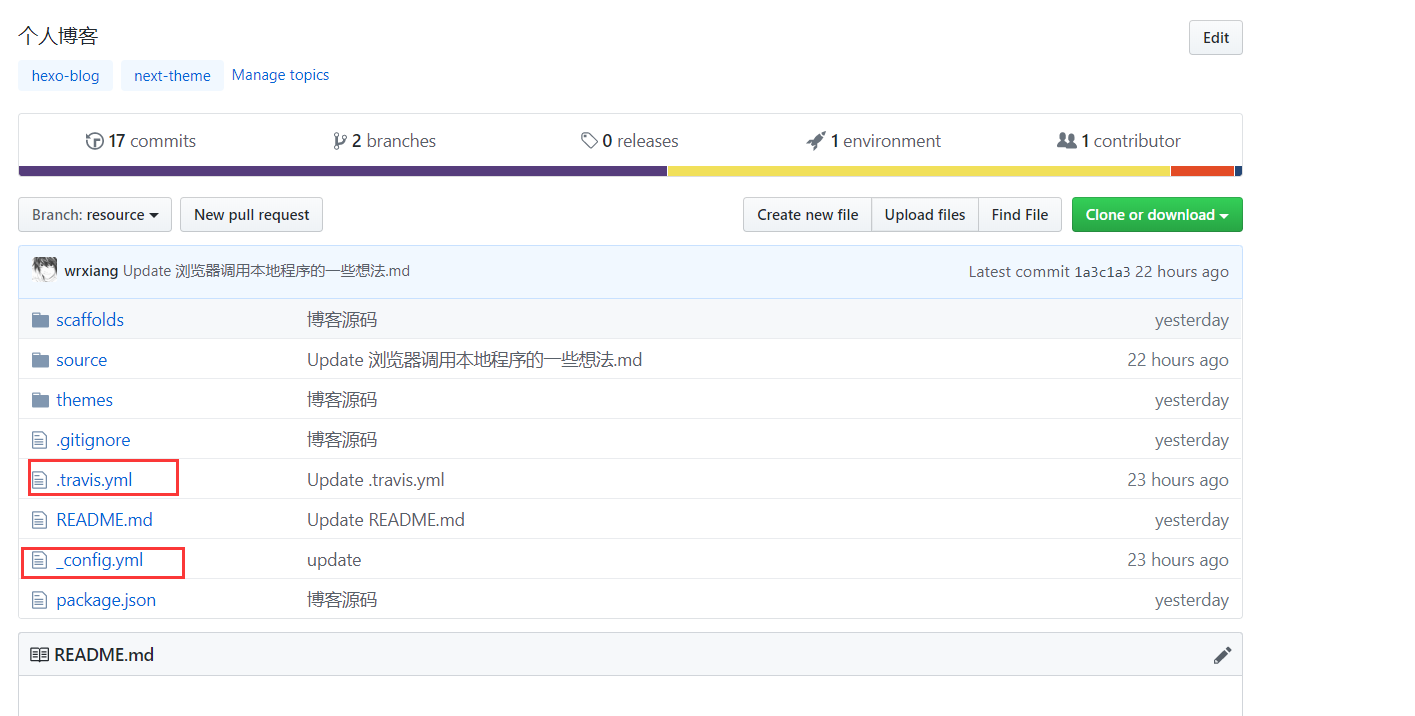Click the 博客源码 message in .gitignore row
This screenshot has height=716, width=1415.
342,440
